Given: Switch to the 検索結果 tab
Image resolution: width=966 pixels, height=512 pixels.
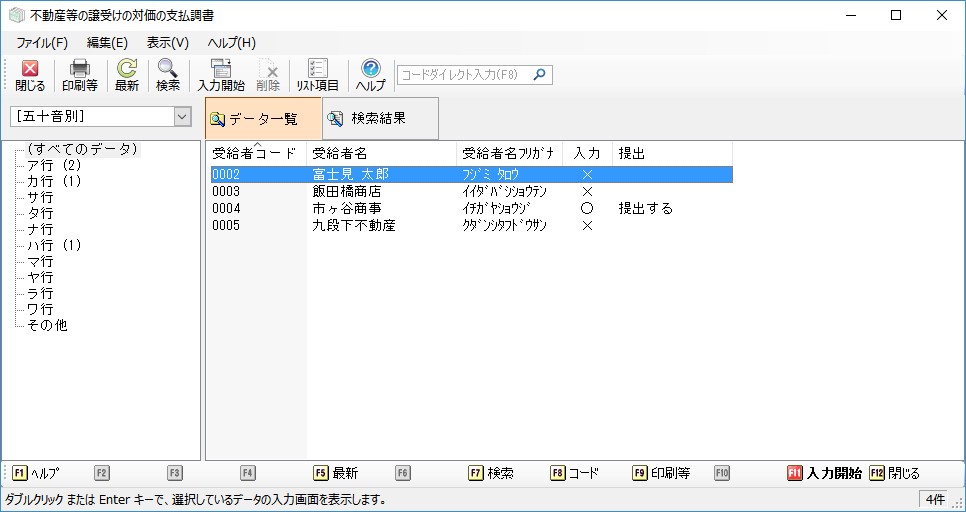Looking at the screenshot, I should (378, 118).
